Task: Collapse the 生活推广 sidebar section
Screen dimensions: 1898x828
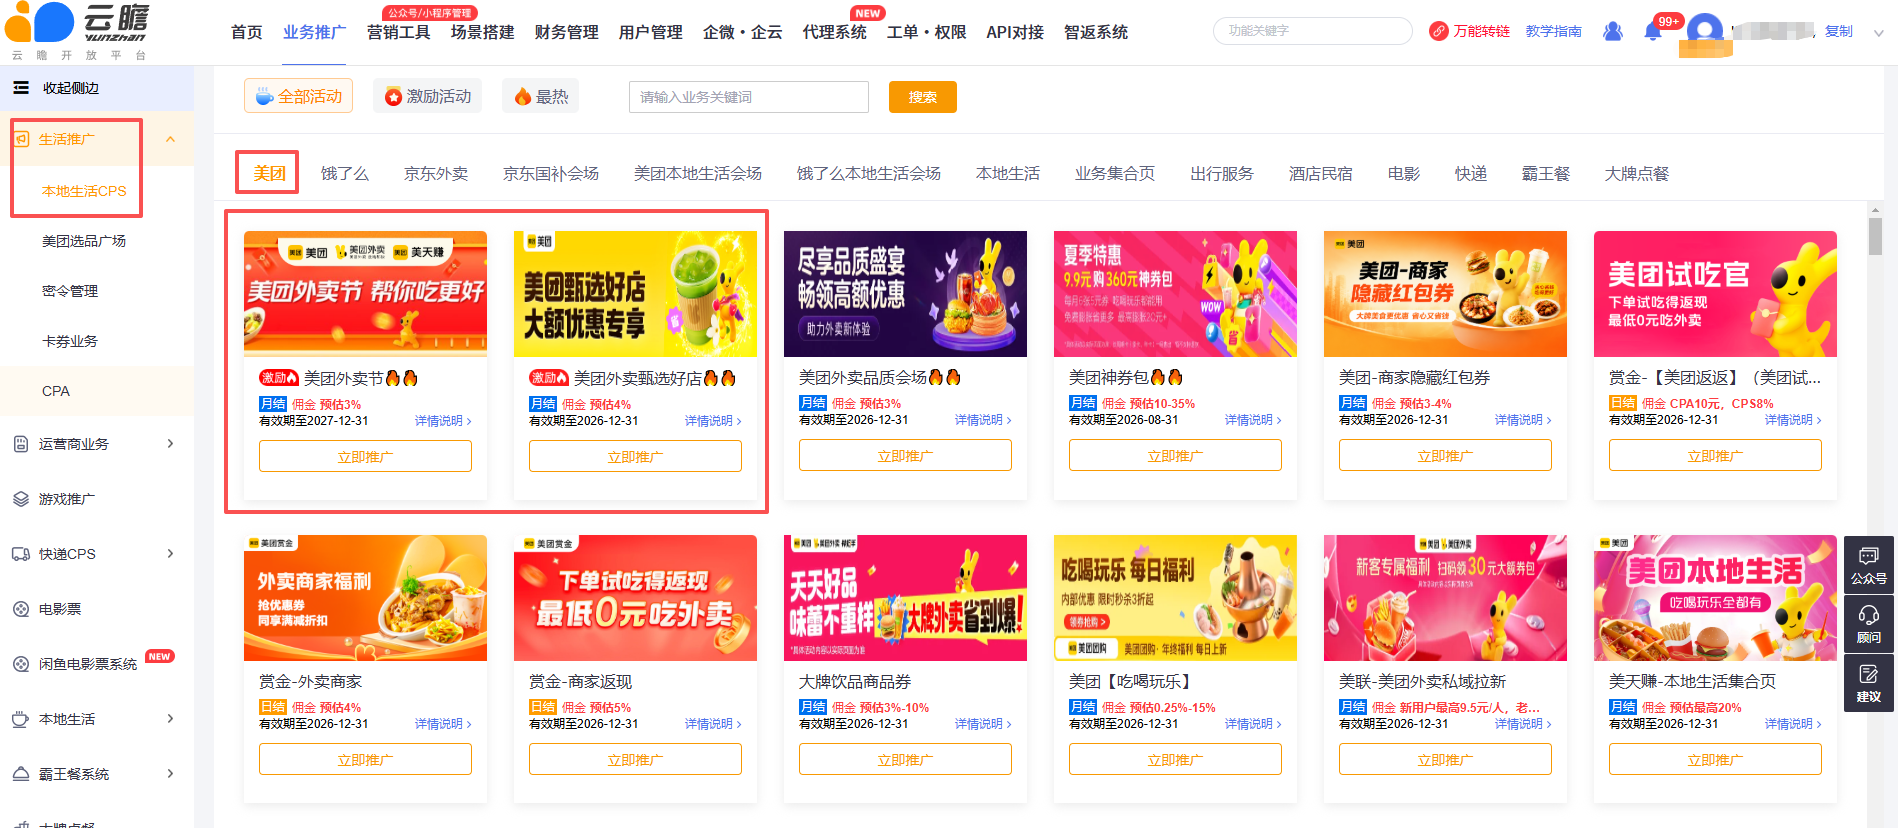Action: coord(170,139)
